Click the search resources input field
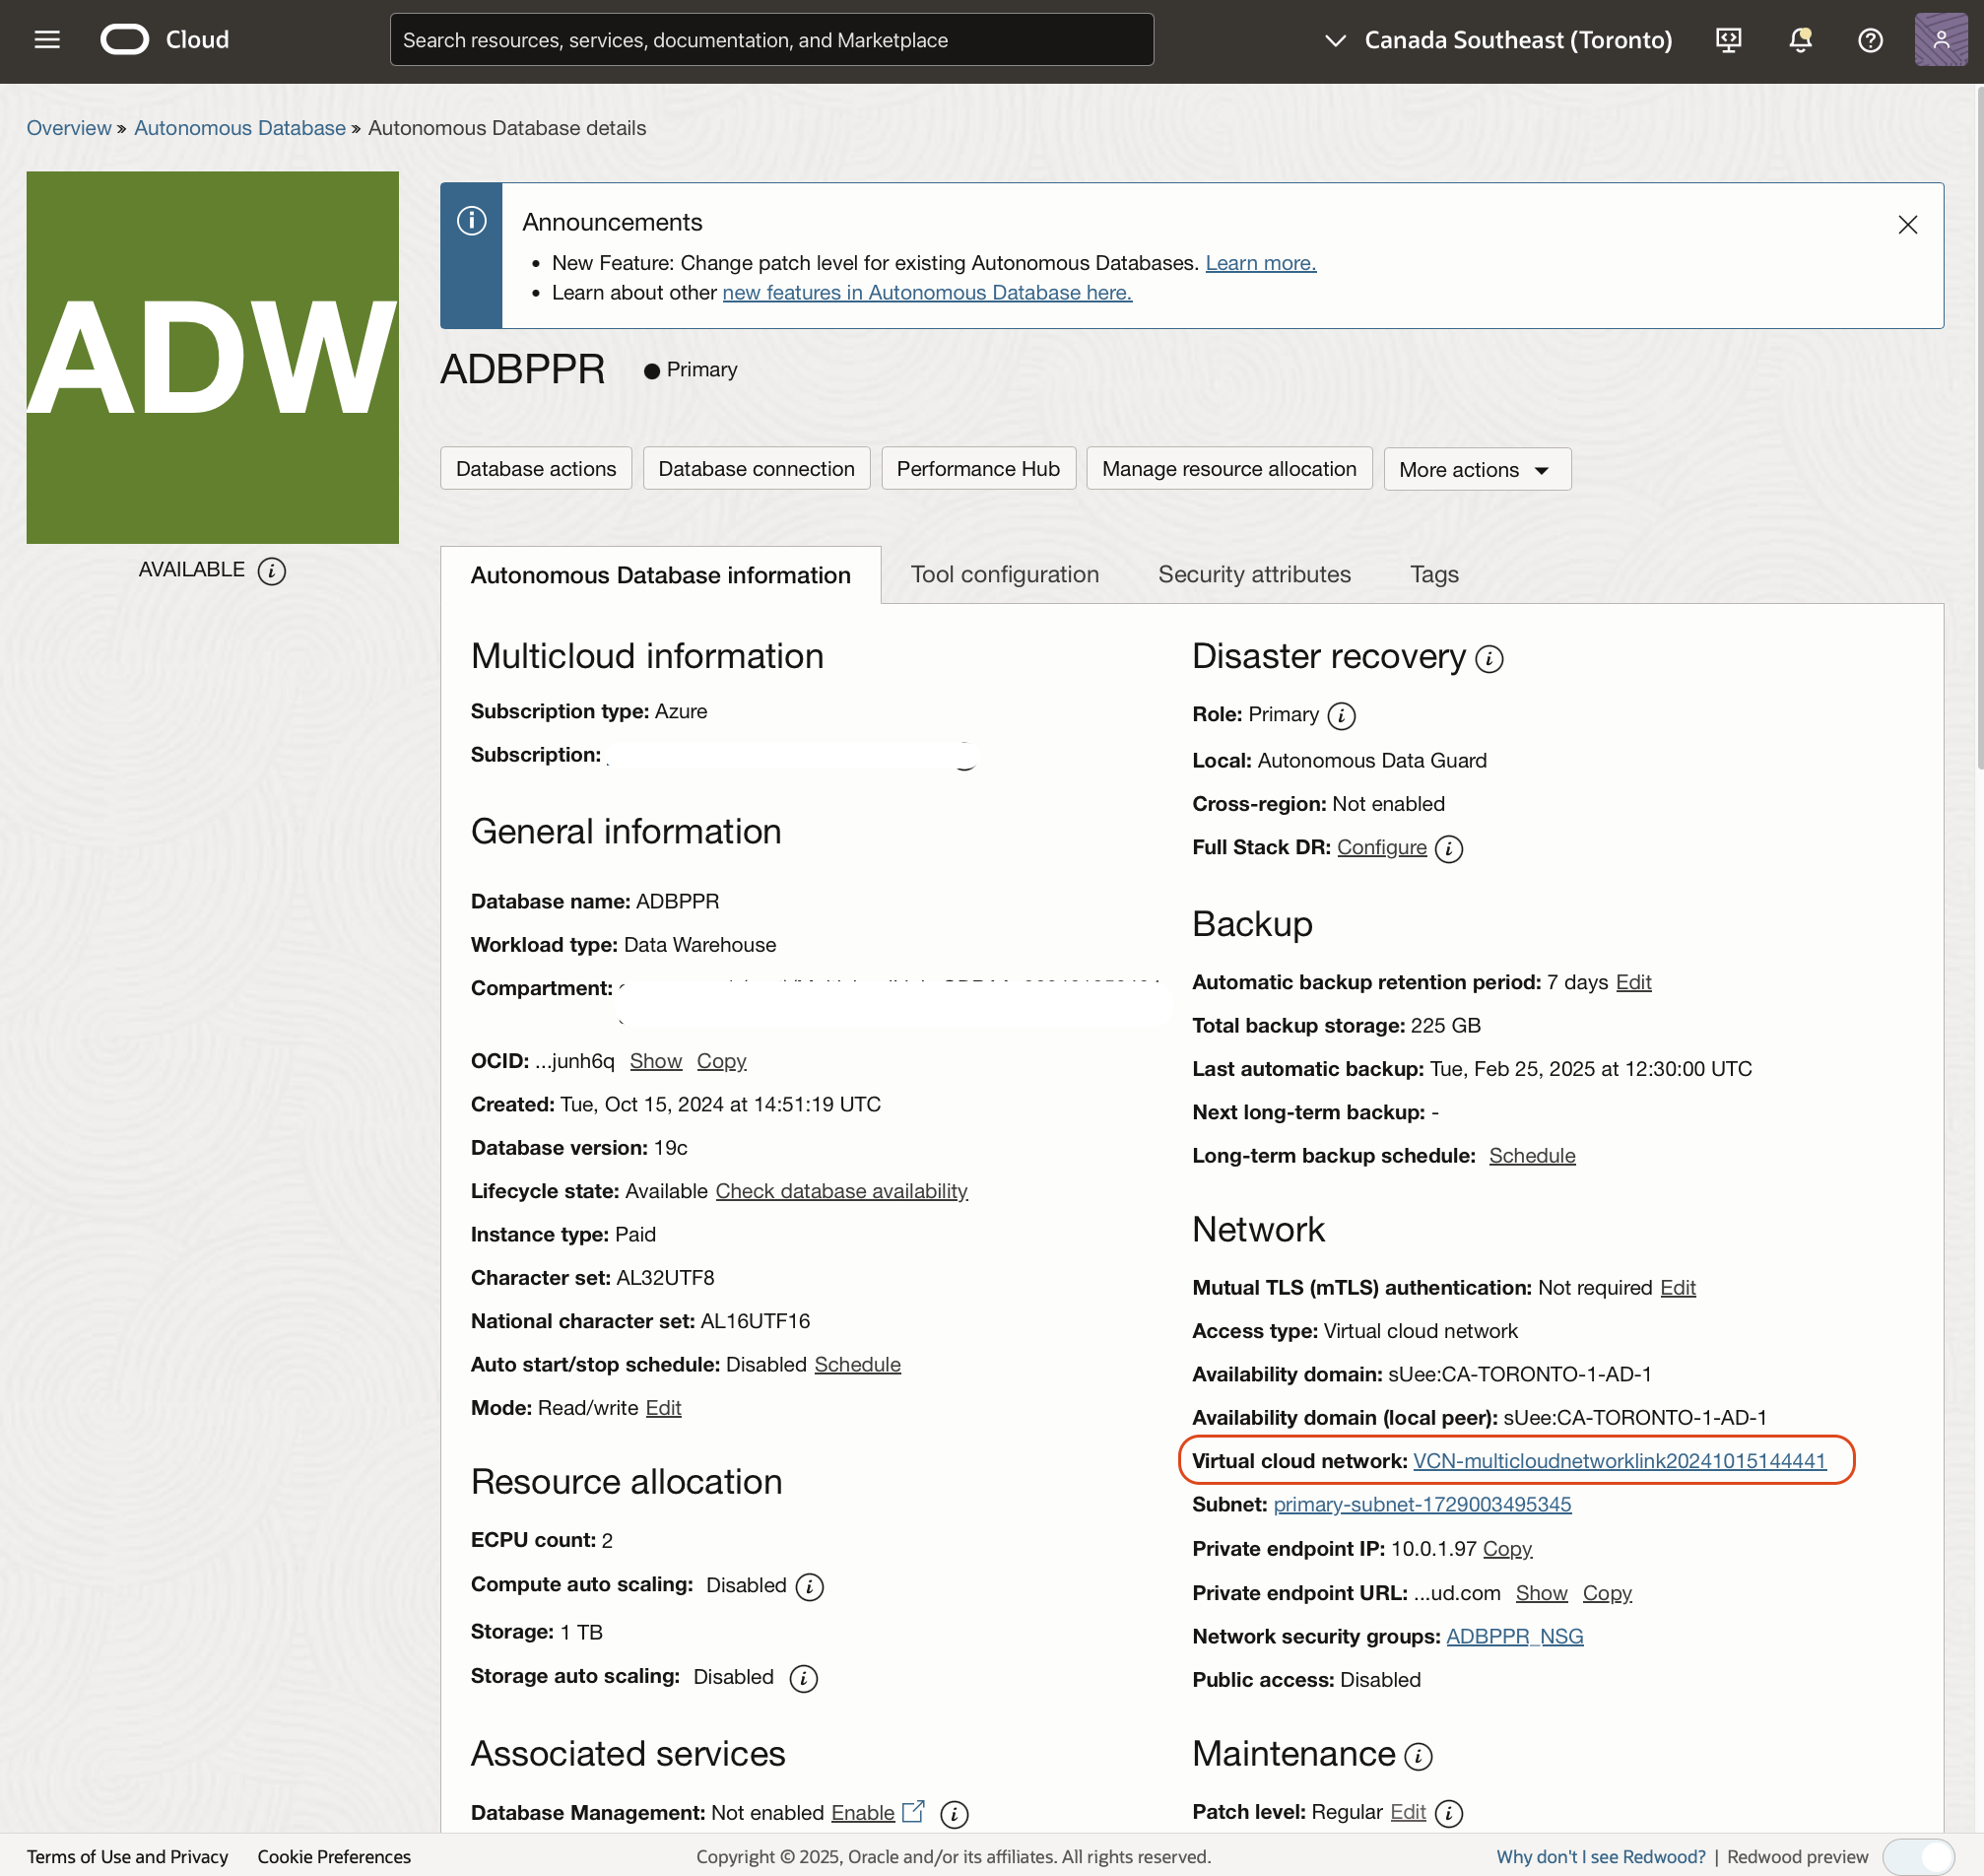 tap(771, 40)
